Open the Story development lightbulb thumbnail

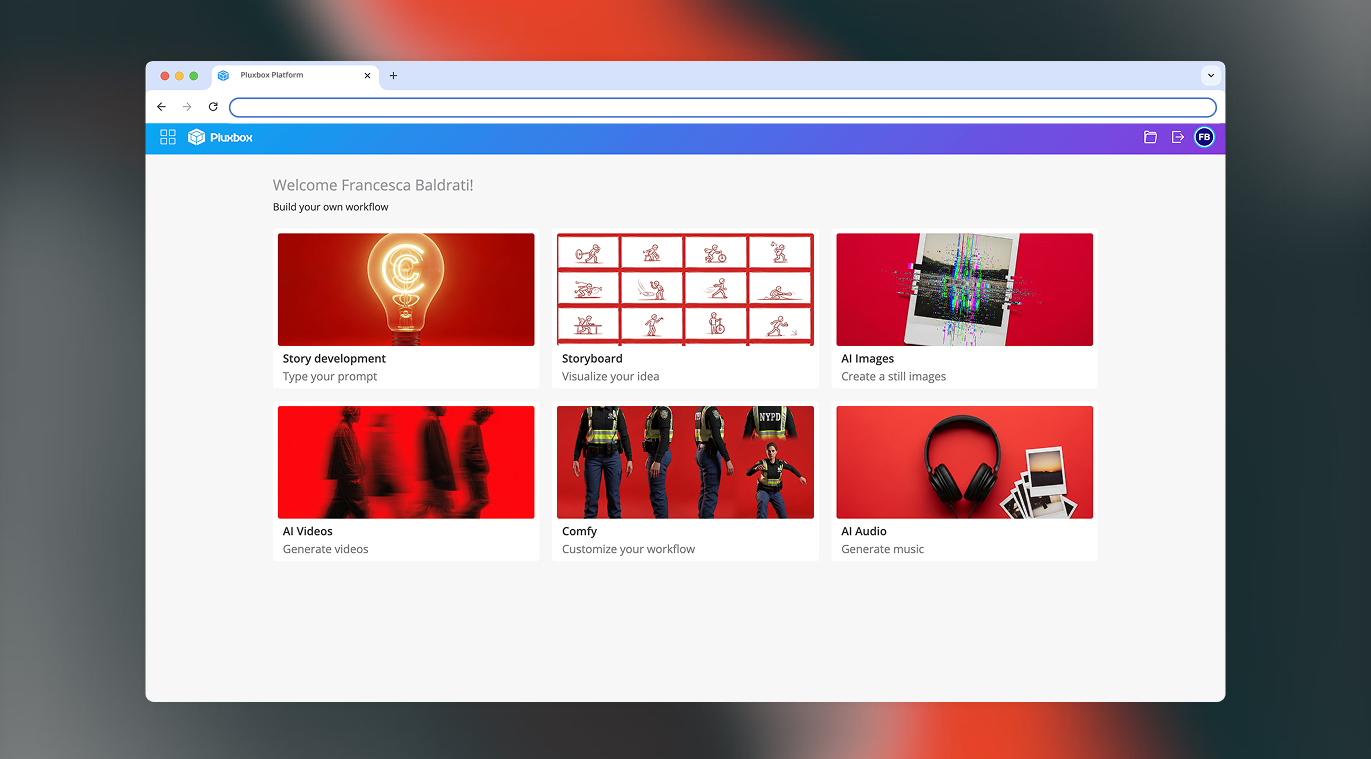pos(406,289)
